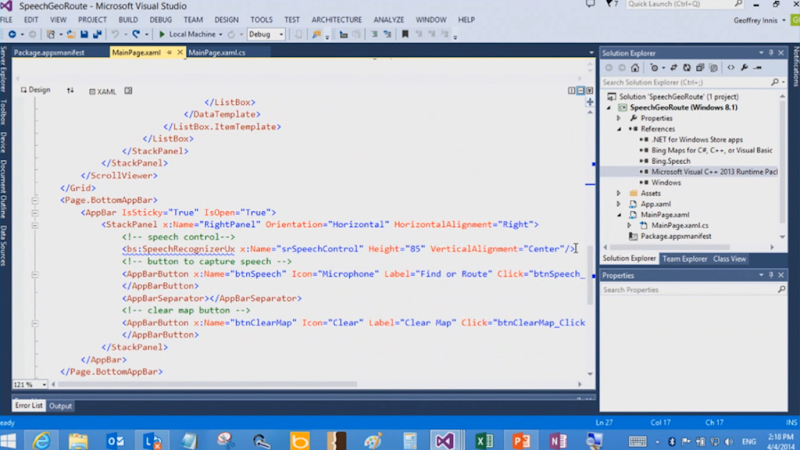Click the Preview Selected Items icon
Screen dimensions: 800x450
(x=758, y=68)
